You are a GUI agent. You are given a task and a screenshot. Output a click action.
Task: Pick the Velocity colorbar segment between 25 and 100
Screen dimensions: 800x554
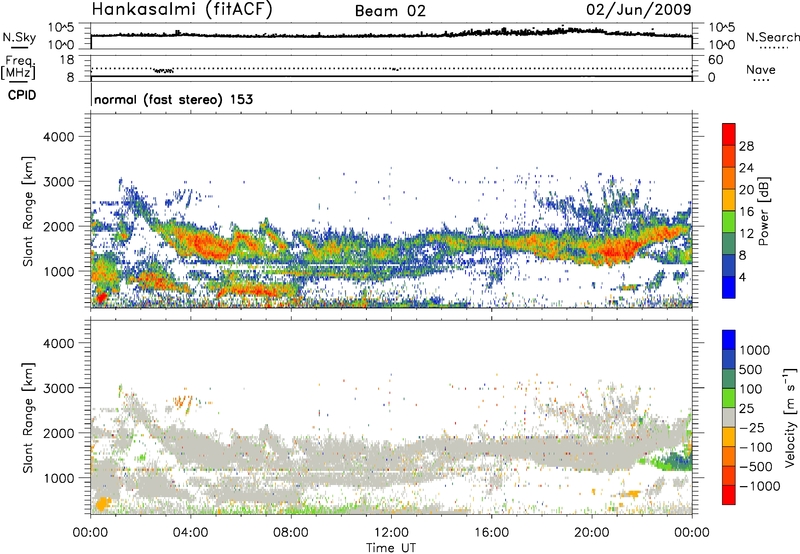729,398
